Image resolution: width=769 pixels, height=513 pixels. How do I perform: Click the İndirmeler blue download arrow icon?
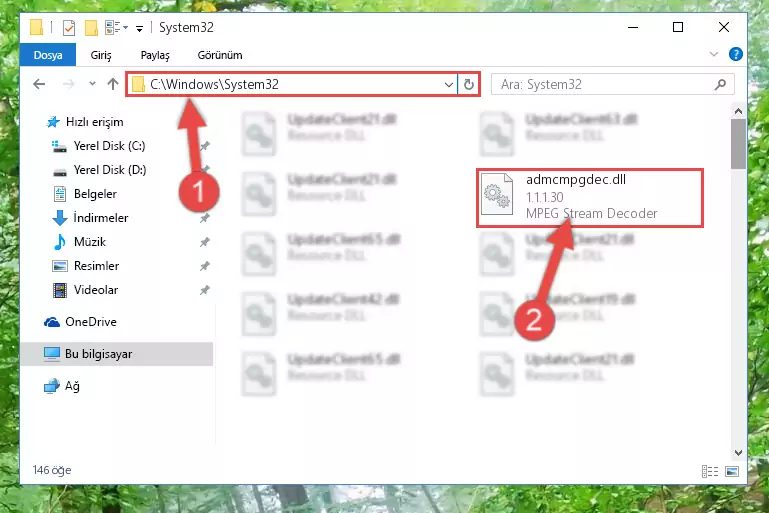click(x=60, y=218)
